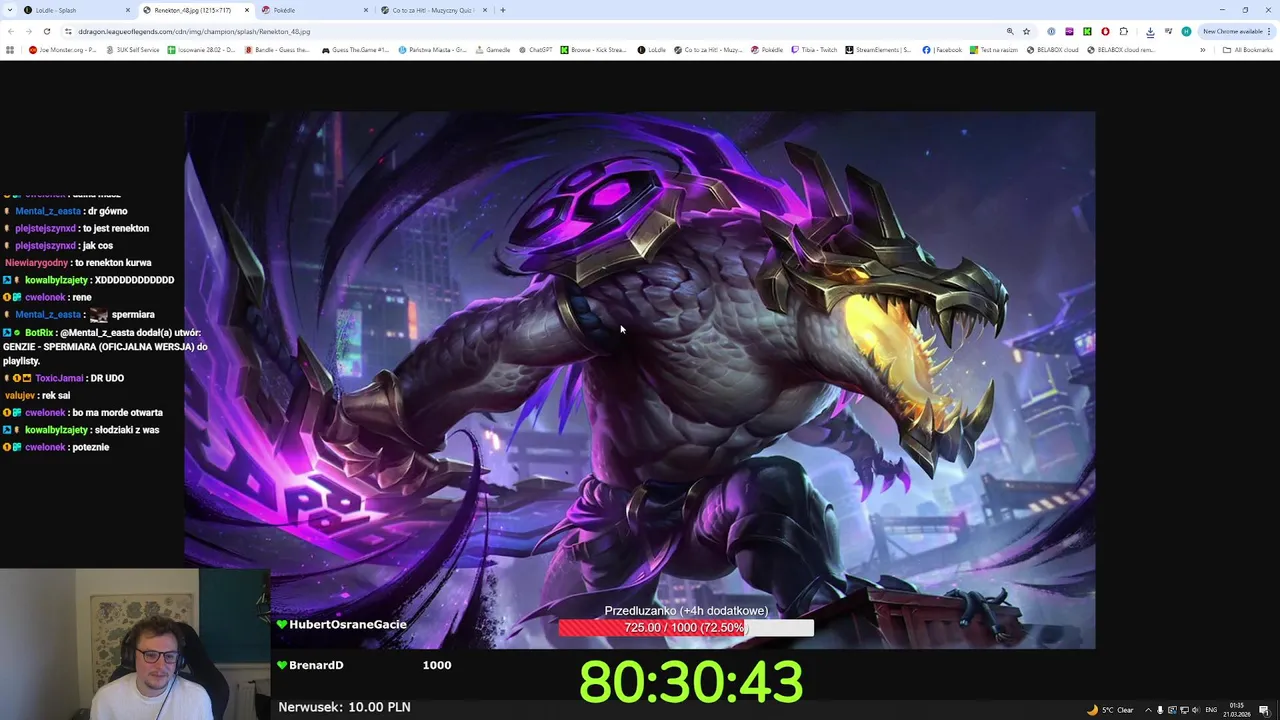1280x720 pixels.
Task: Open the StreamElements bookmark
Action: tap(878, 49)
